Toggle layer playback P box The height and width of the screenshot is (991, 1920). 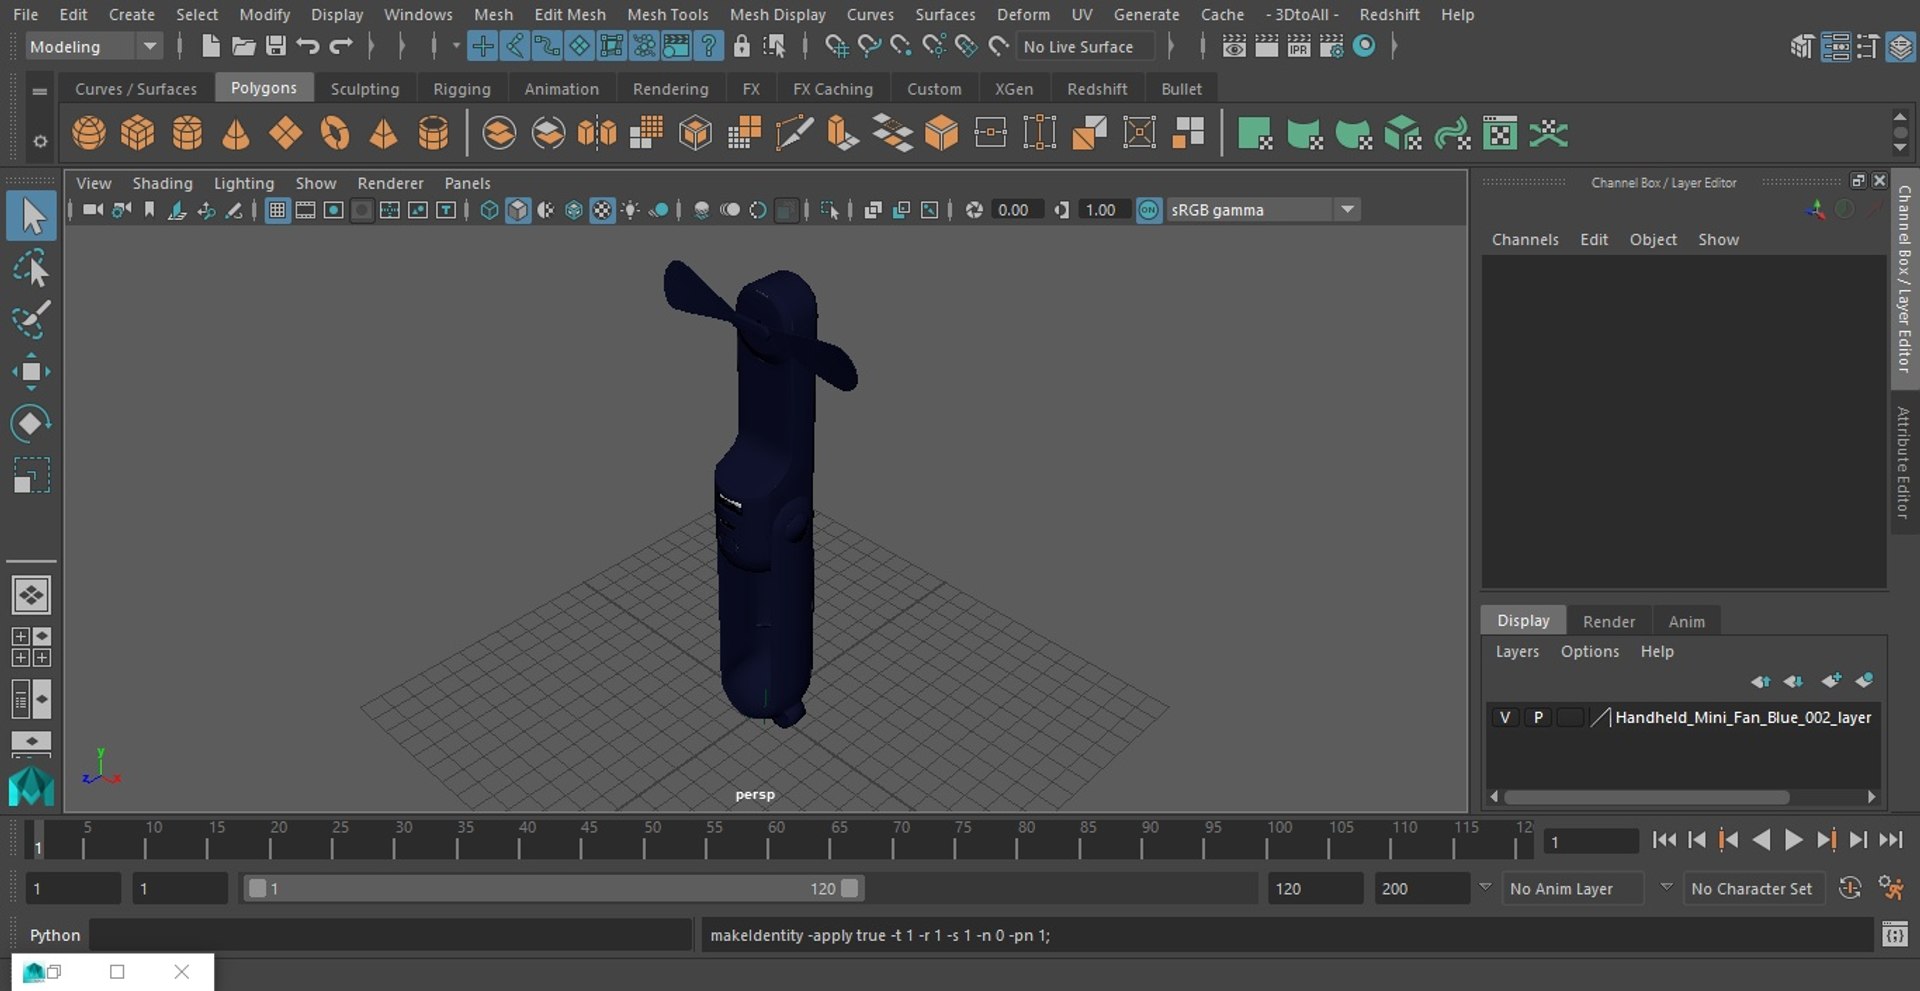(1538, 717)
